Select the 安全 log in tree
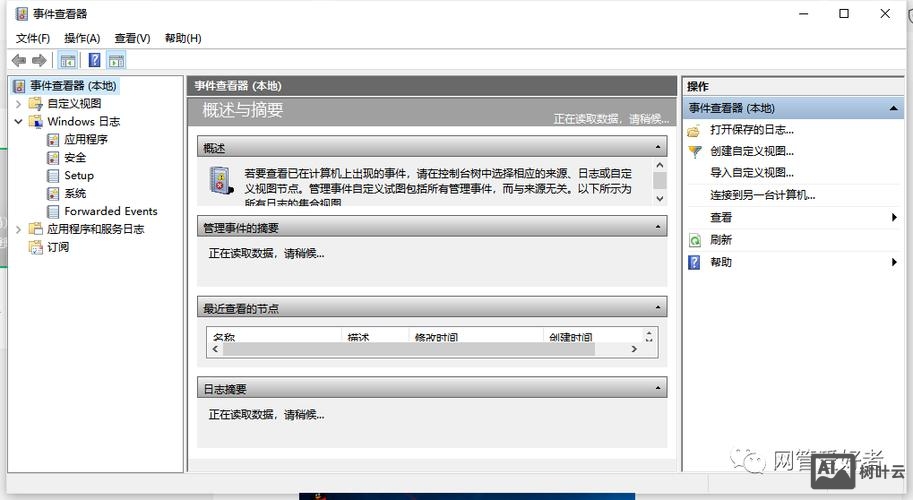913x500 pixels. pos(75,158)
